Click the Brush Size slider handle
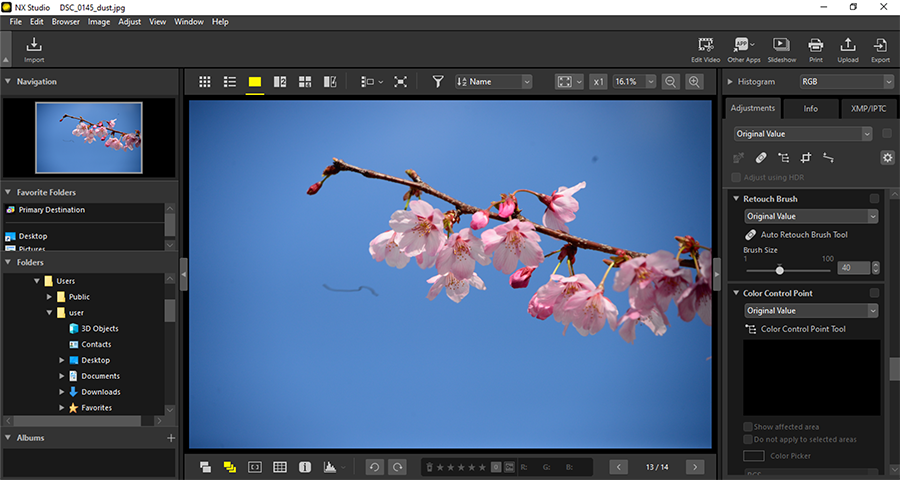 [x=780, y=269]
